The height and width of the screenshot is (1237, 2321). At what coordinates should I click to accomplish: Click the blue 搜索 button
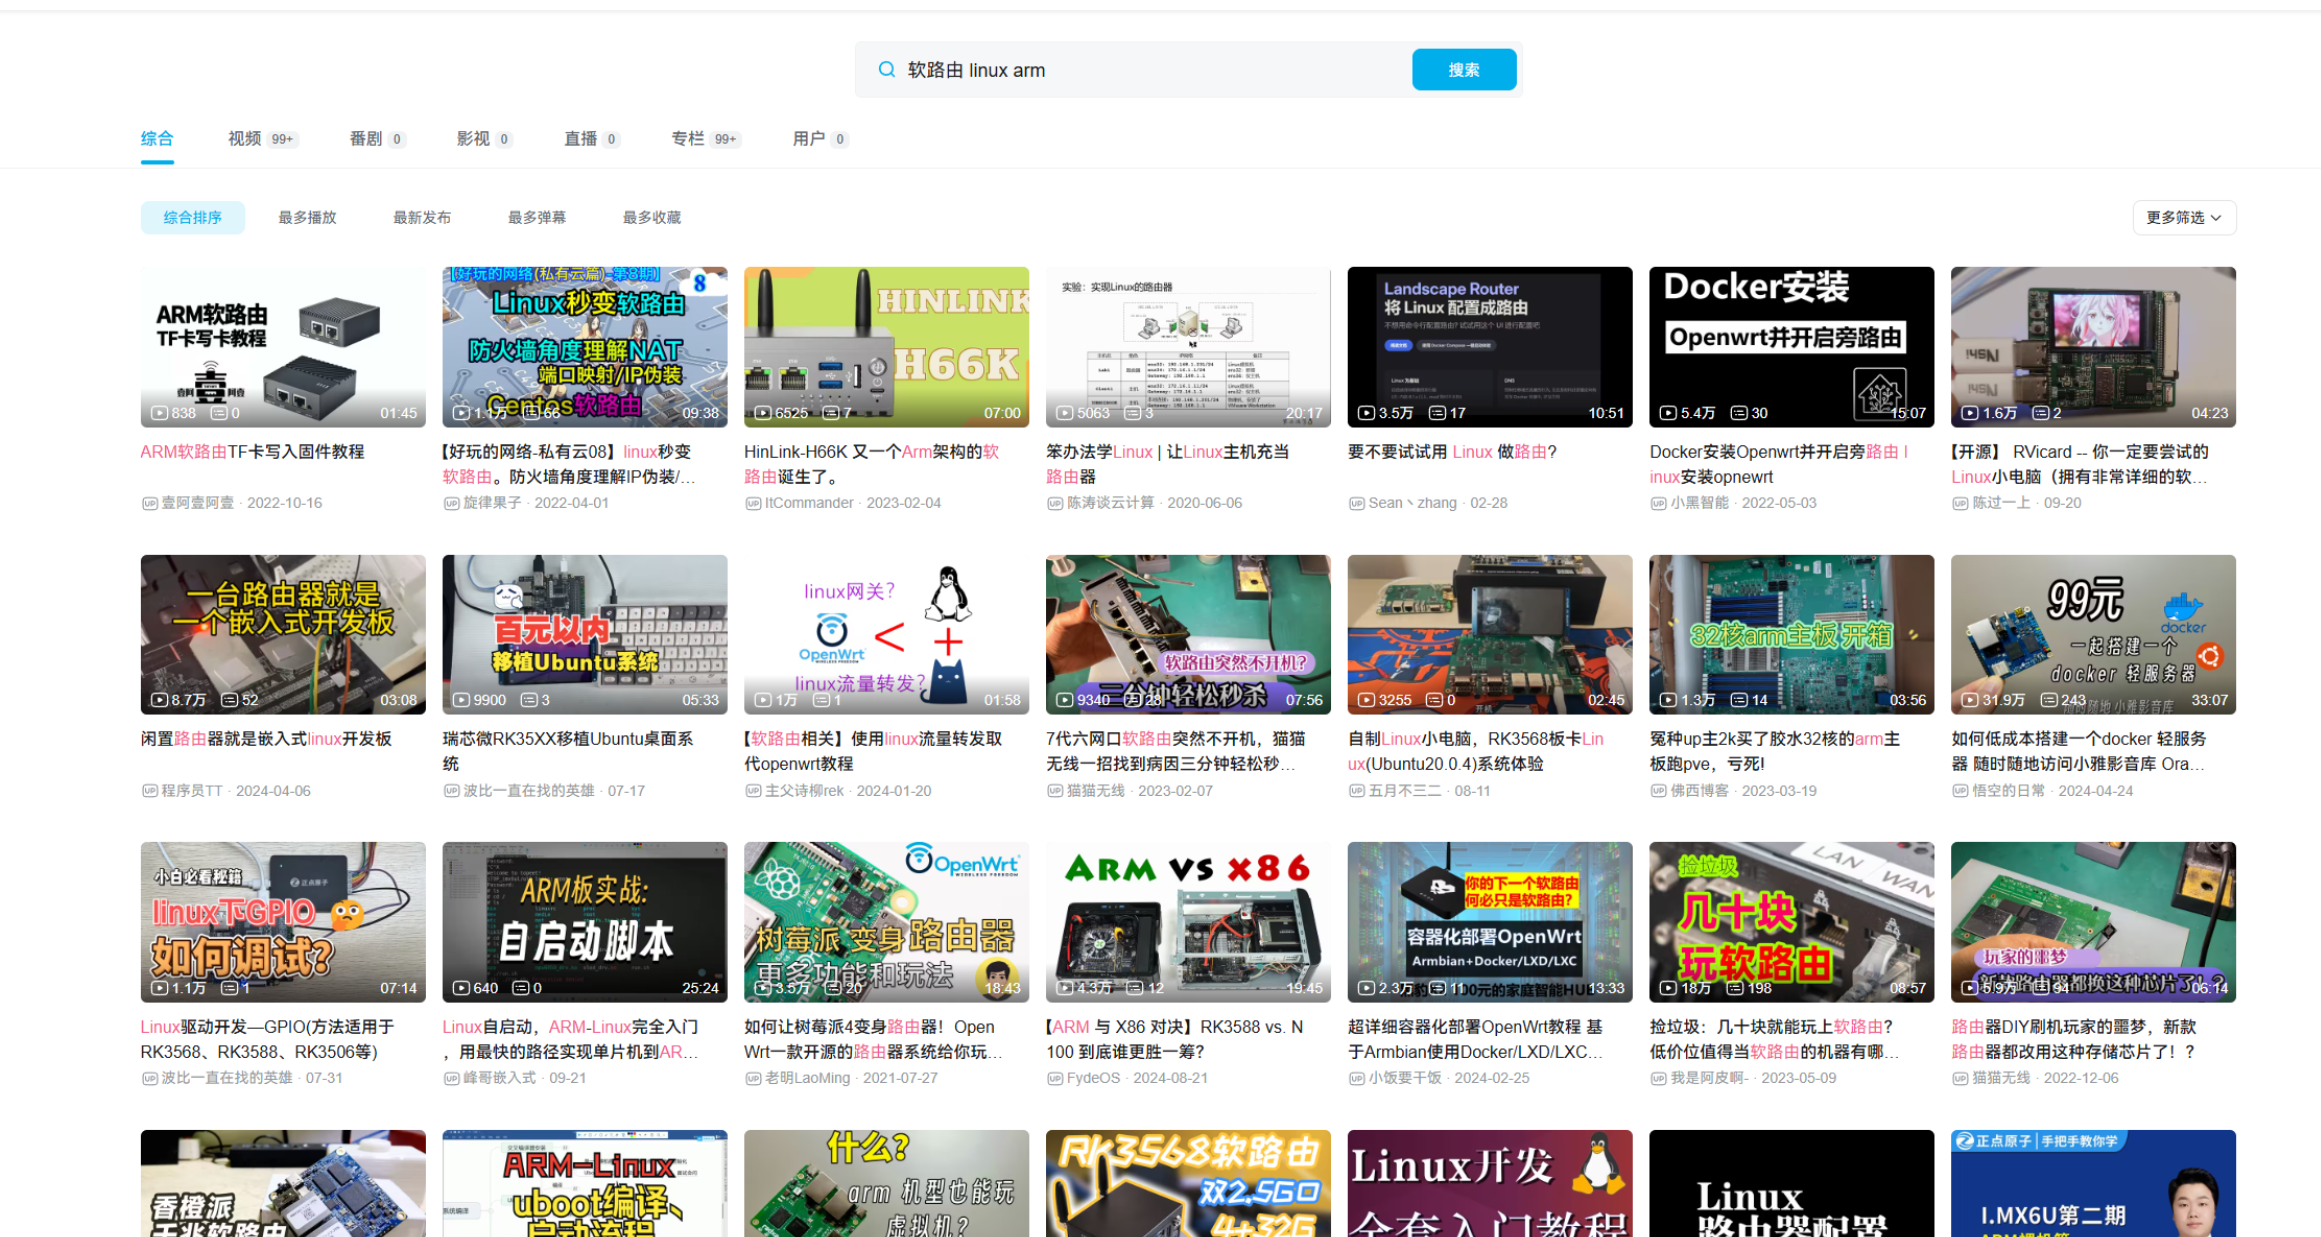(1464, 70)
